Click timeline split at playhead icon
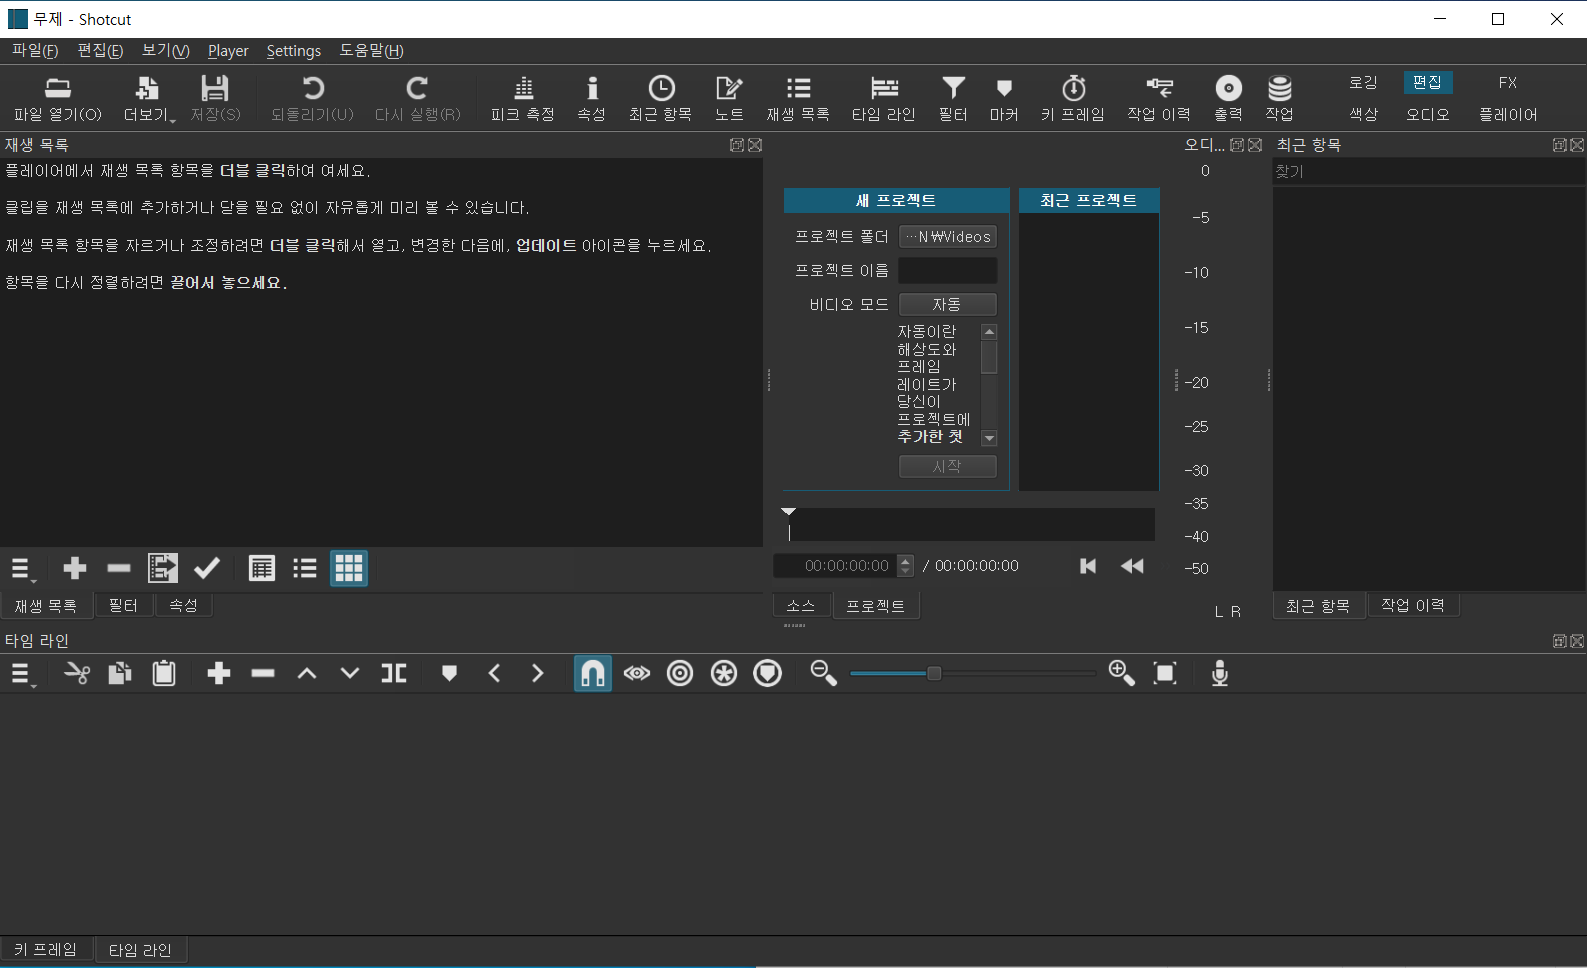The height and width of the screenshot is (968, 1587). coord(394,674)
